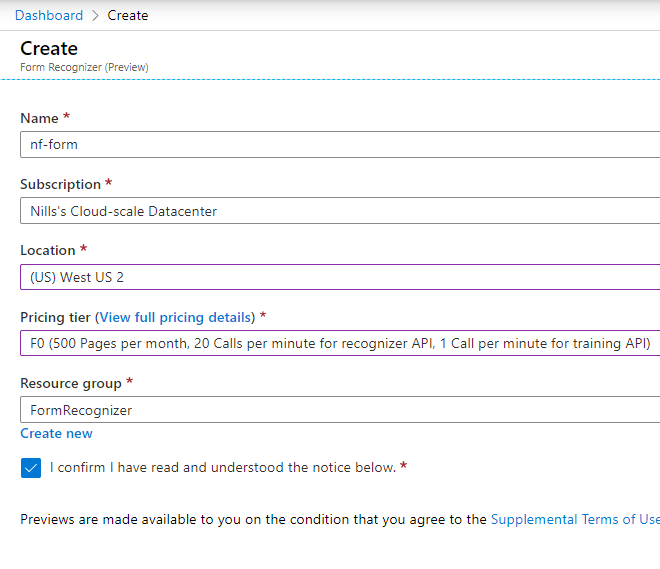Screen dimensions: 660x569
Task: Click the Subscription field label
Action: (61, 184)
